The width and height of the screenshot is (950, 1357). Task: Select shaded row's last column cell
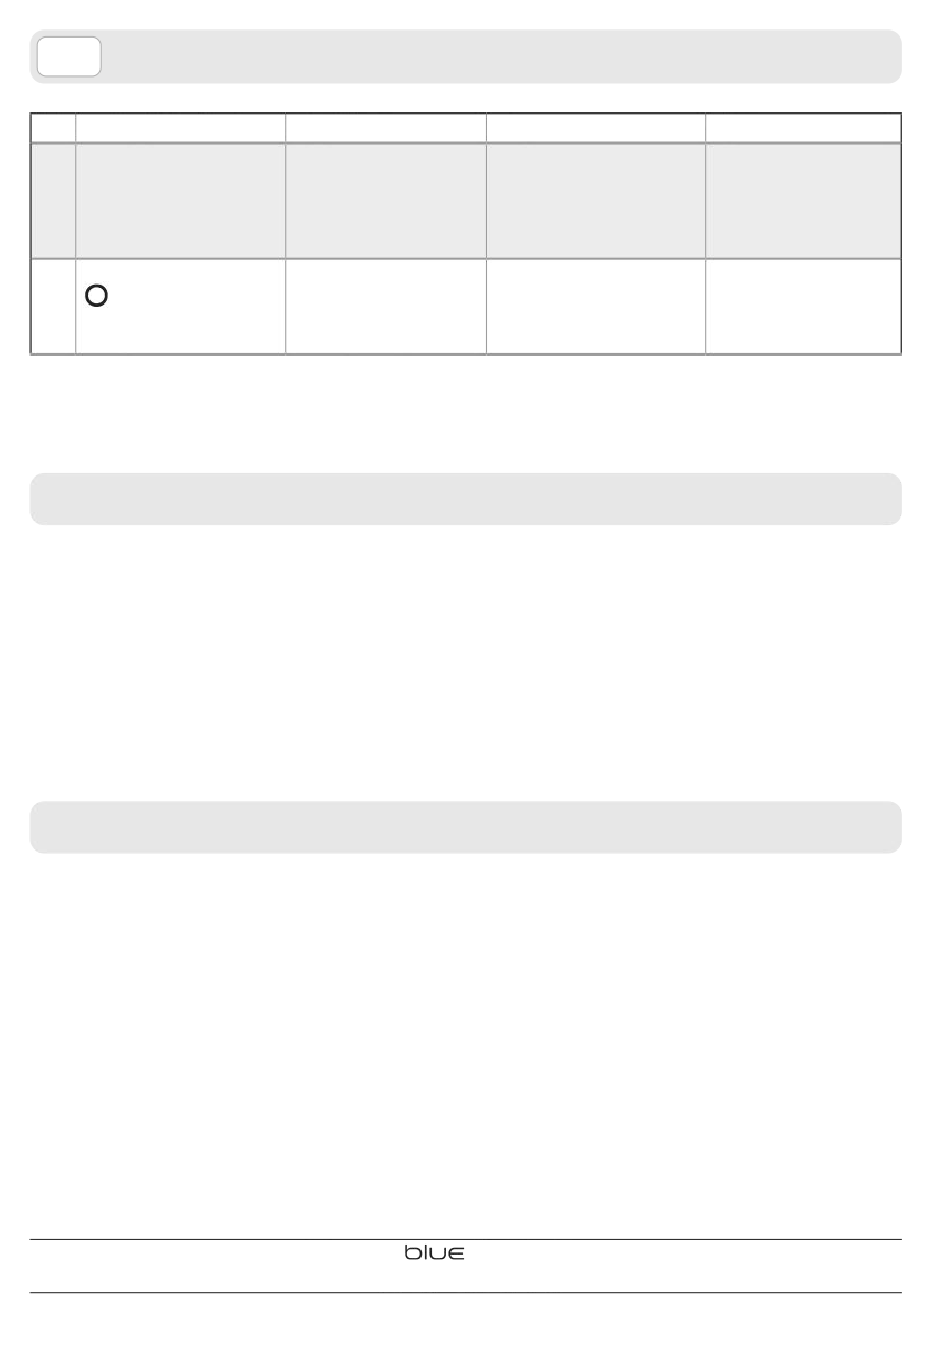[x=803, y=201]
